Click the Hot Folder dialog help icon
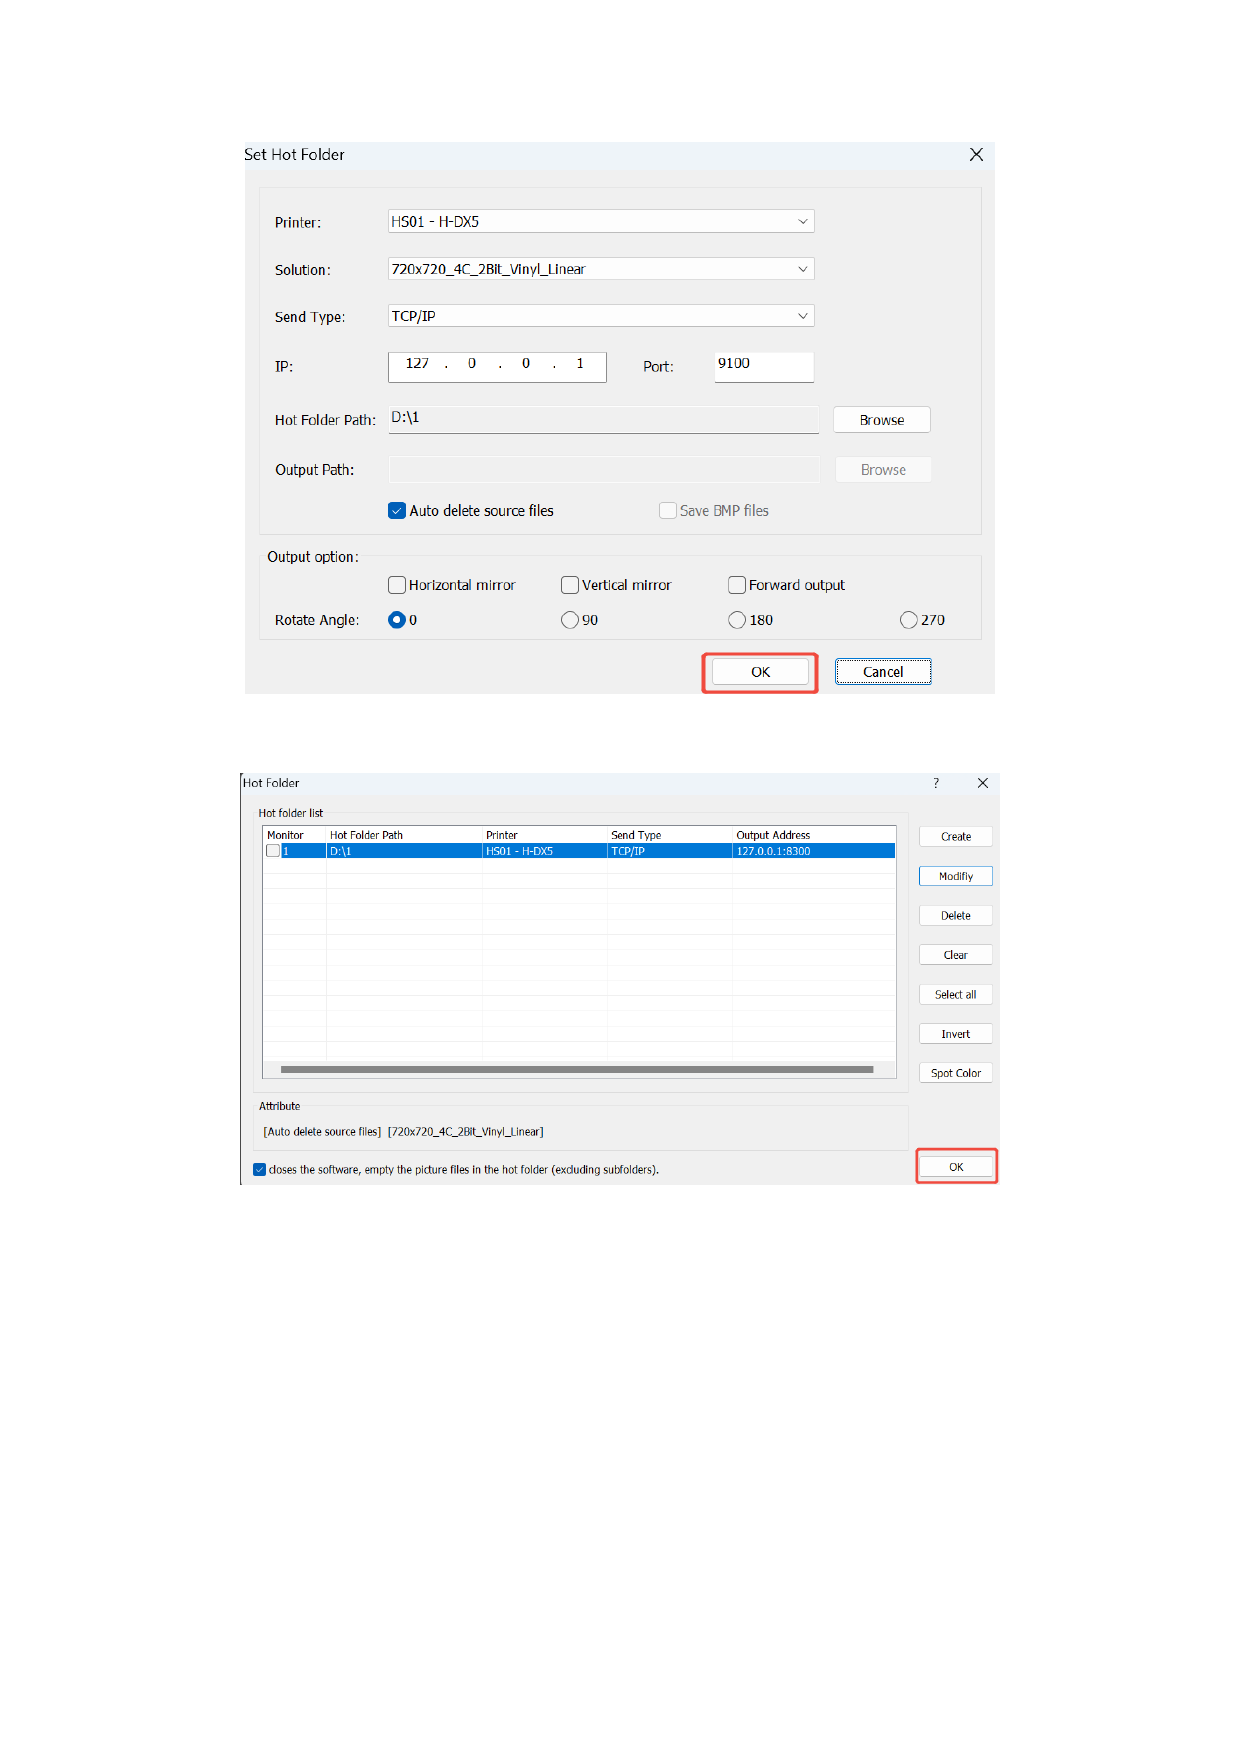 [x=936, y=783]
